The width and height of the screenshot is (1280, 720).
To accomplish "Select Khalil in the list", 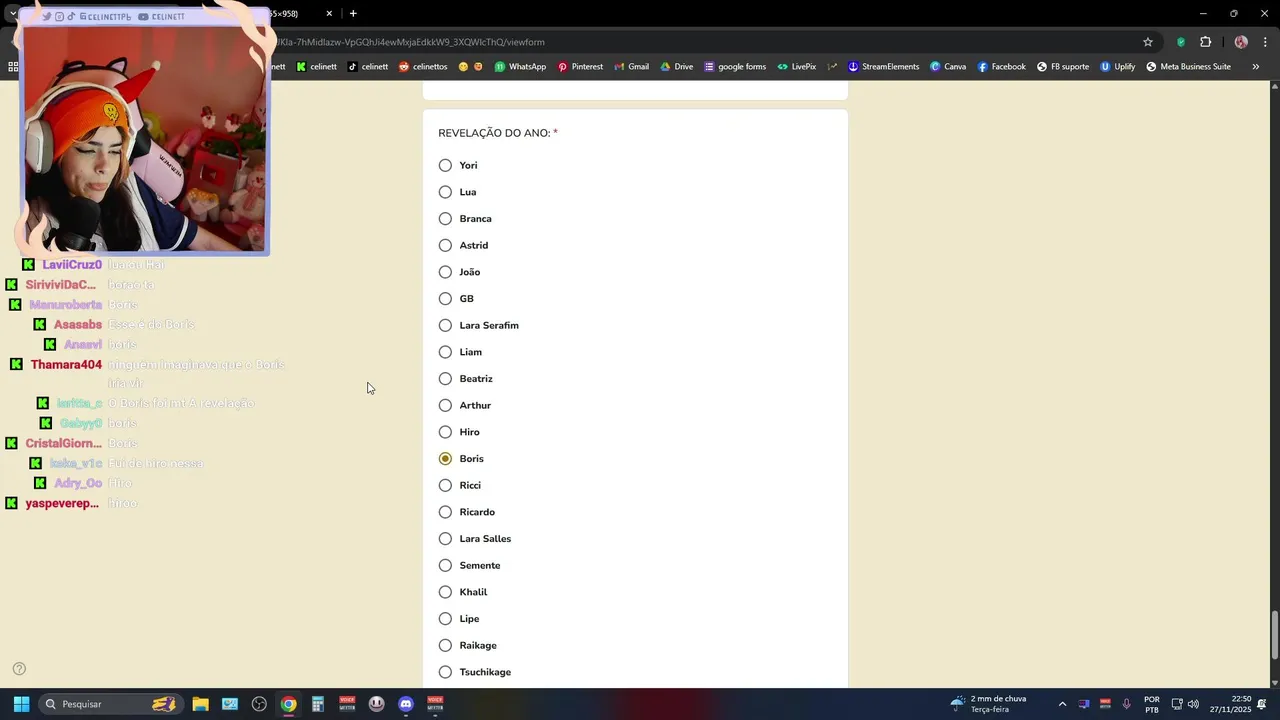I will (x=445, y=592).
